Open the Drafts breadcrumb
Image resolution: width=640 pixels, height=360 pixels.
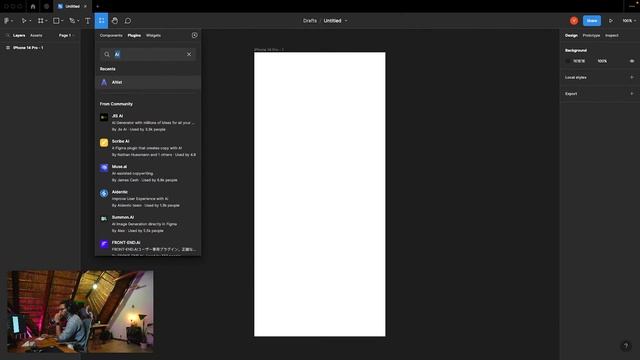310,20
